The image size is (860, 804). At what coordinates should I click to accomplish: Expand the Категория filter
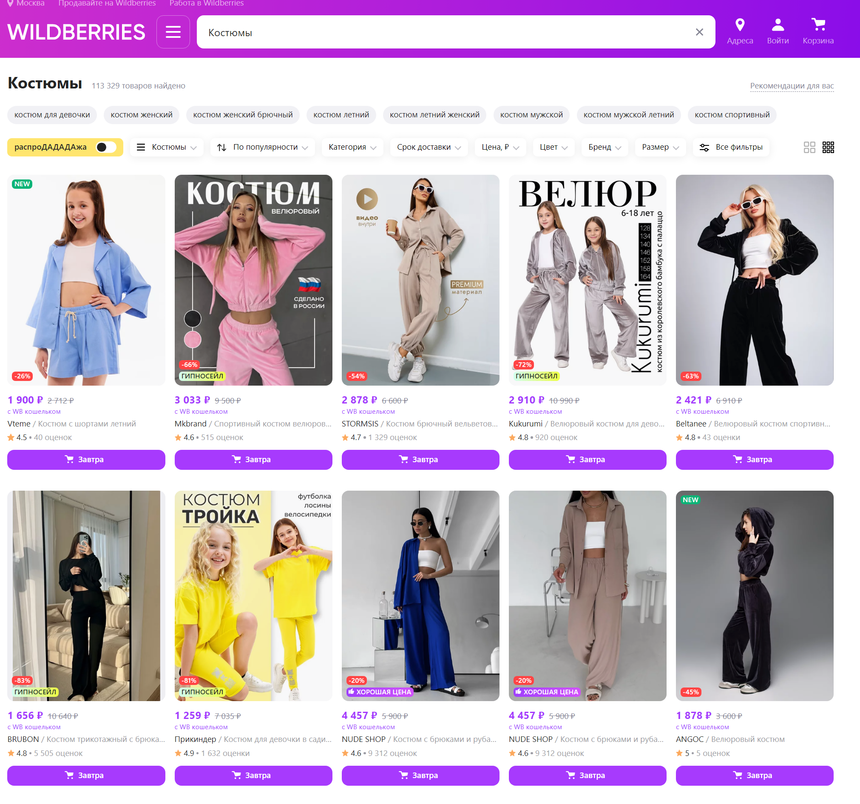pyautogui.click(x=352, y=147)
